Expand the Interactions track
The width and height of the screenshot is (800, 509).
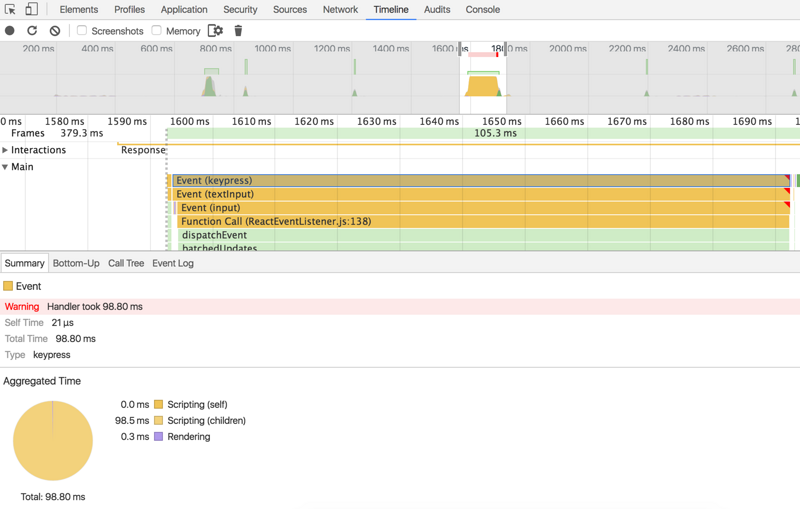(5, 150)
